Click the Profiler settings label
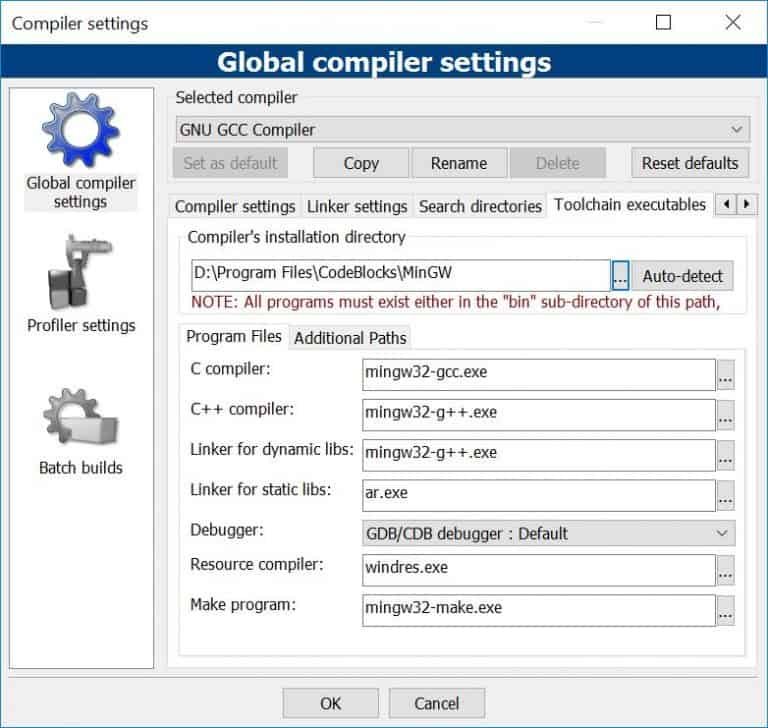 (x=81, y=325)
